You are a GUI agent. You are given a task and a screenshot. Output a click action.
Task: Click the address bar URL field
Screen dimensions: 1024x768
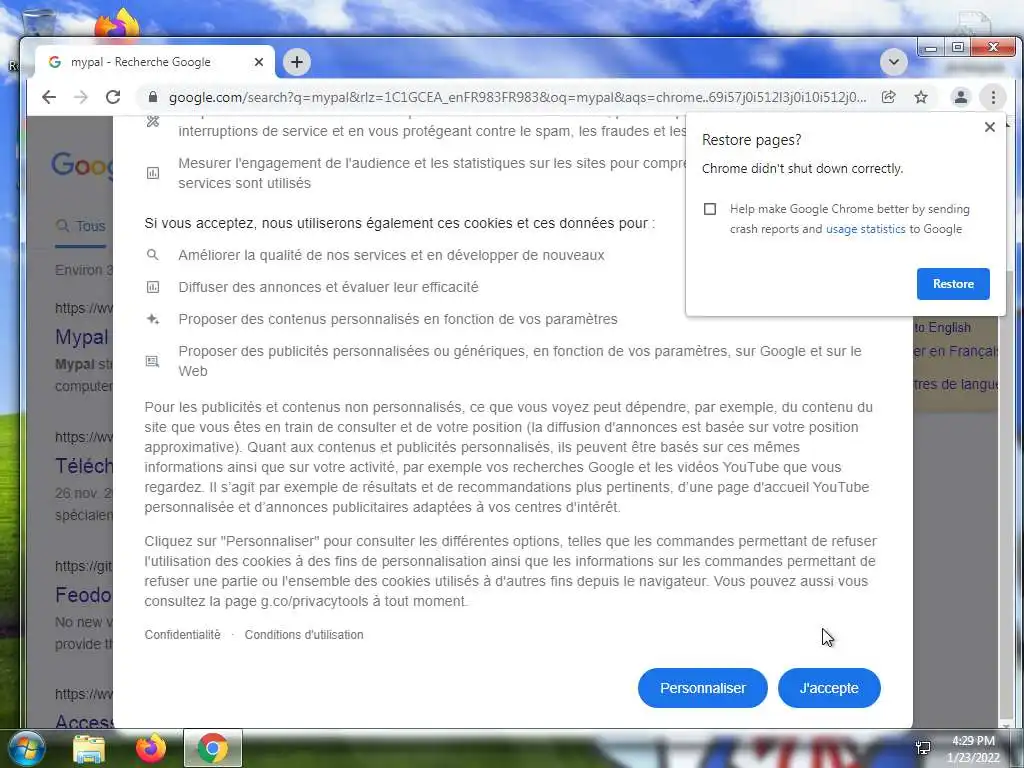(517, 97)
